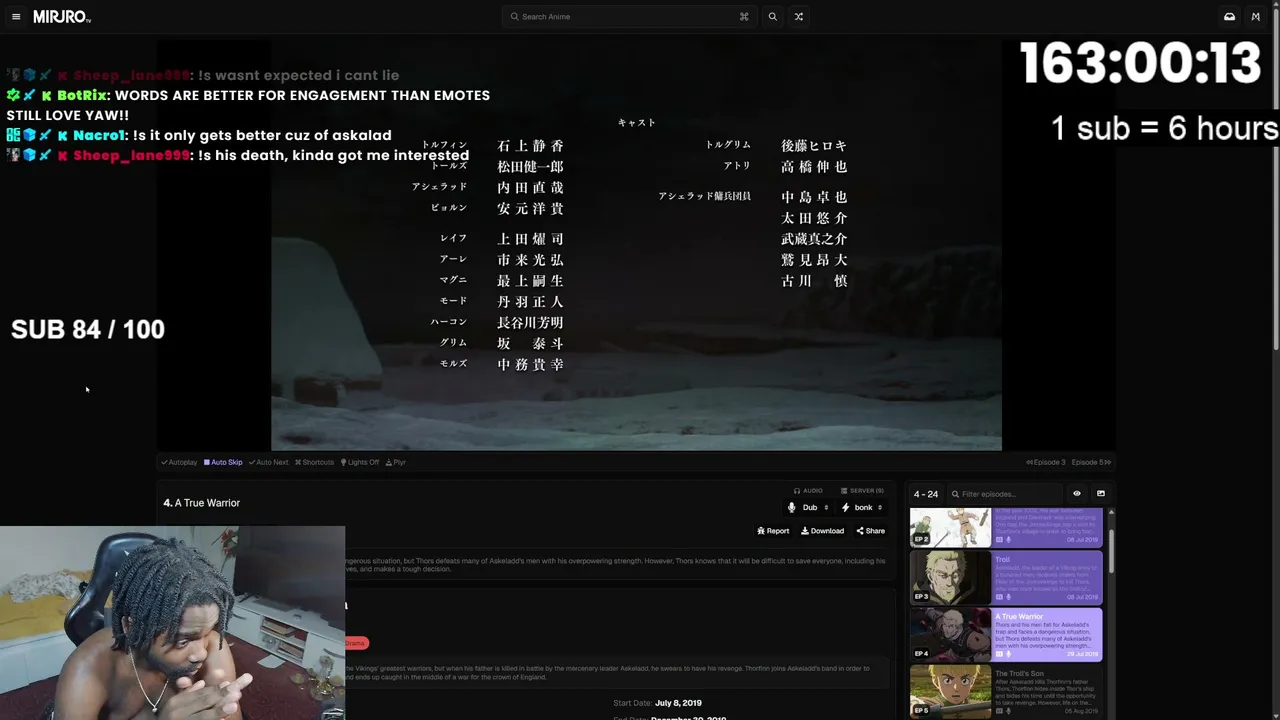
Task: Focus the Search Anime field
Action: tap(629, 17)
